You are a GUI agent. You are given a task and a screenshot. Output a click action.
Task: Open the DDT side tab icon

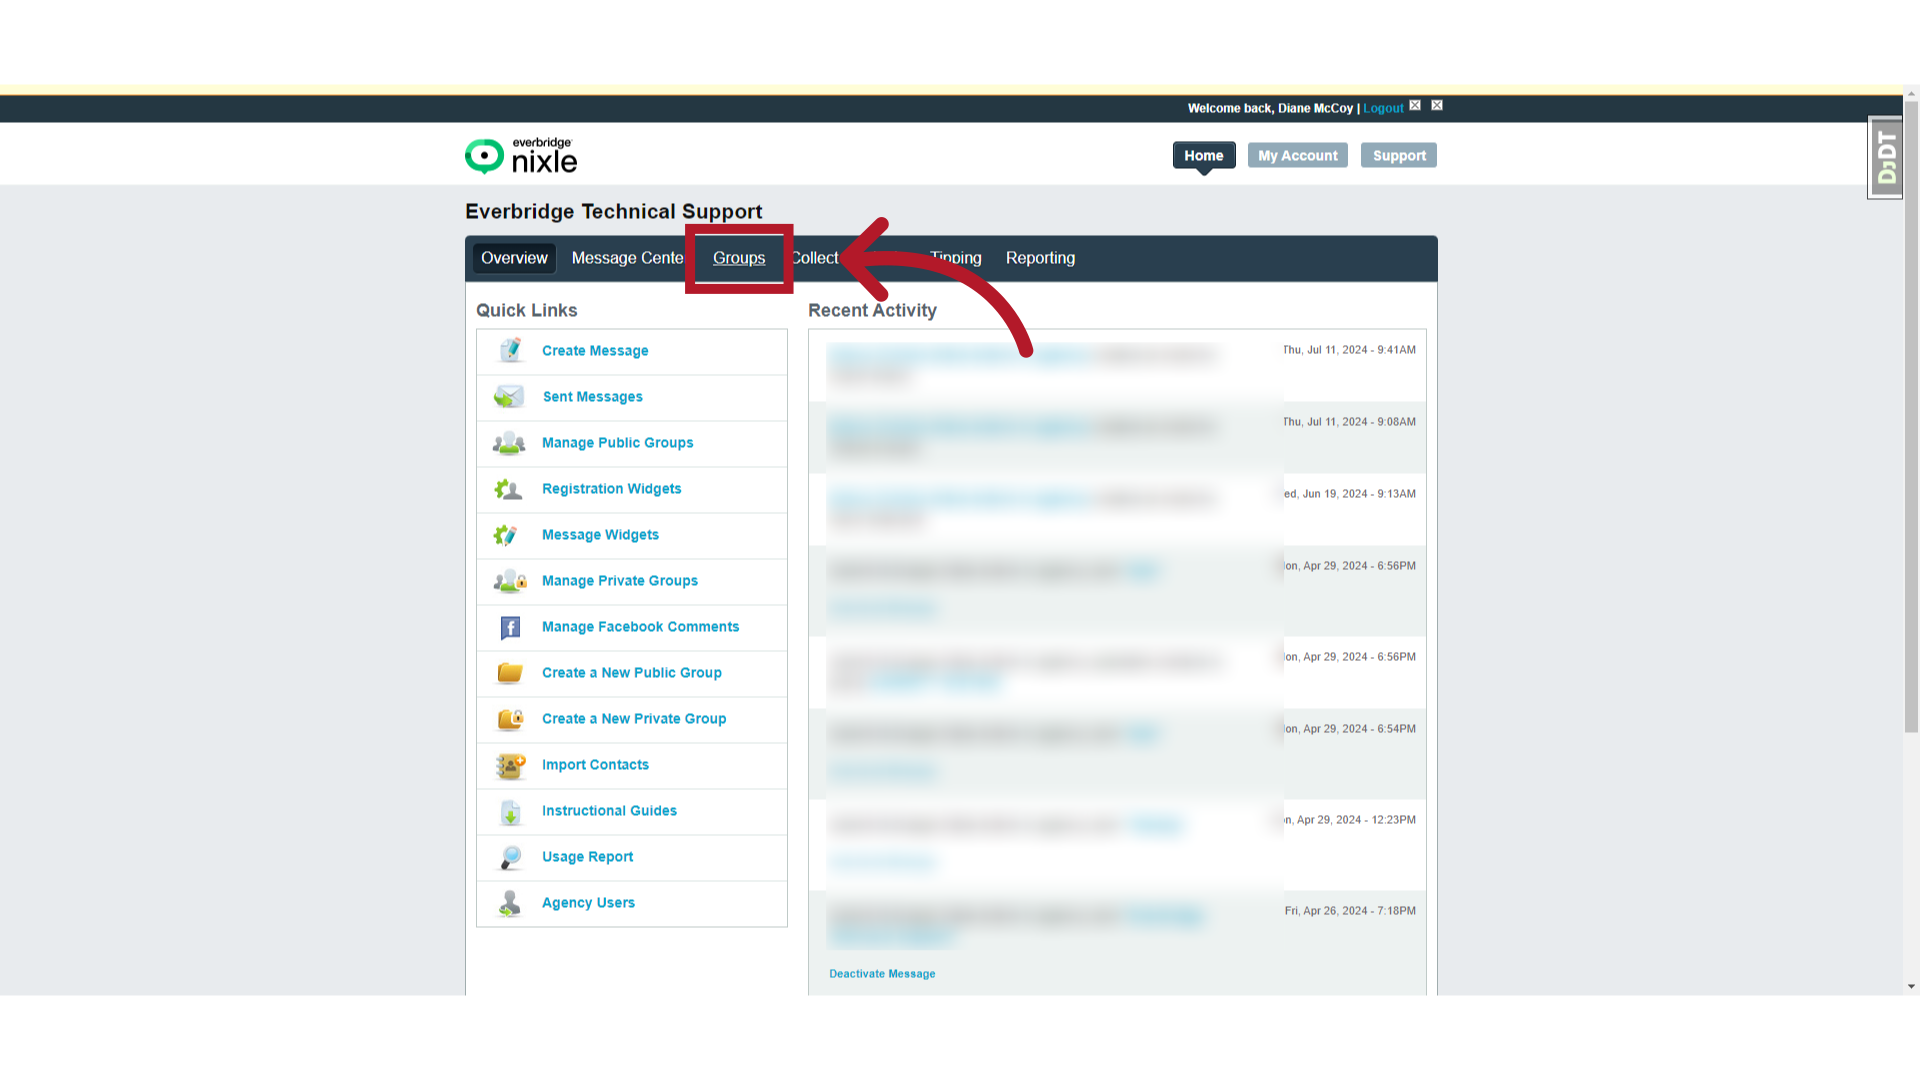(x=1885, y=158)
